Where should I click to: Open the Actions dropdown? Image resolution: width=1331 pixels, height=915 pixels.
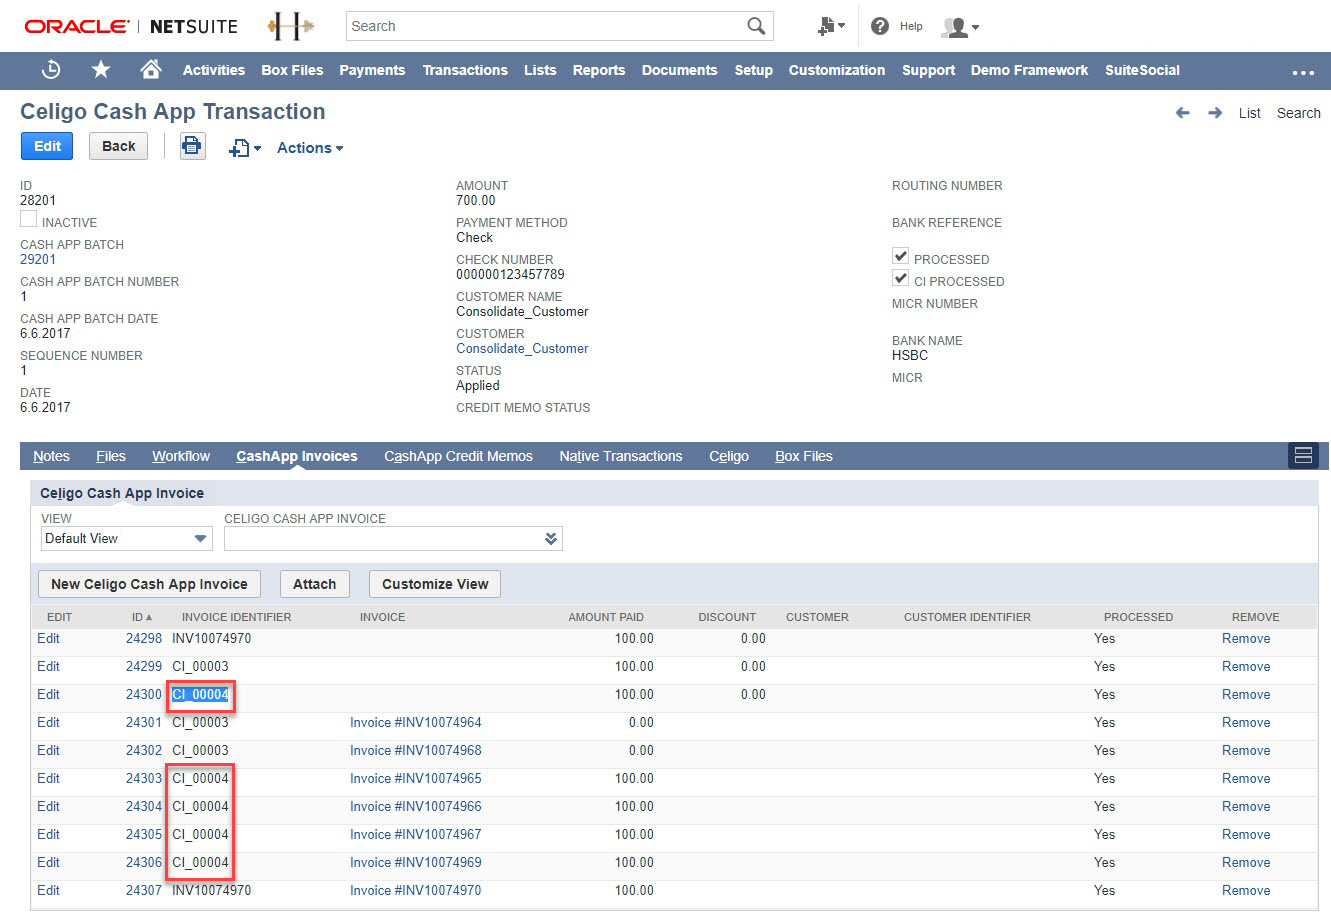310,148
